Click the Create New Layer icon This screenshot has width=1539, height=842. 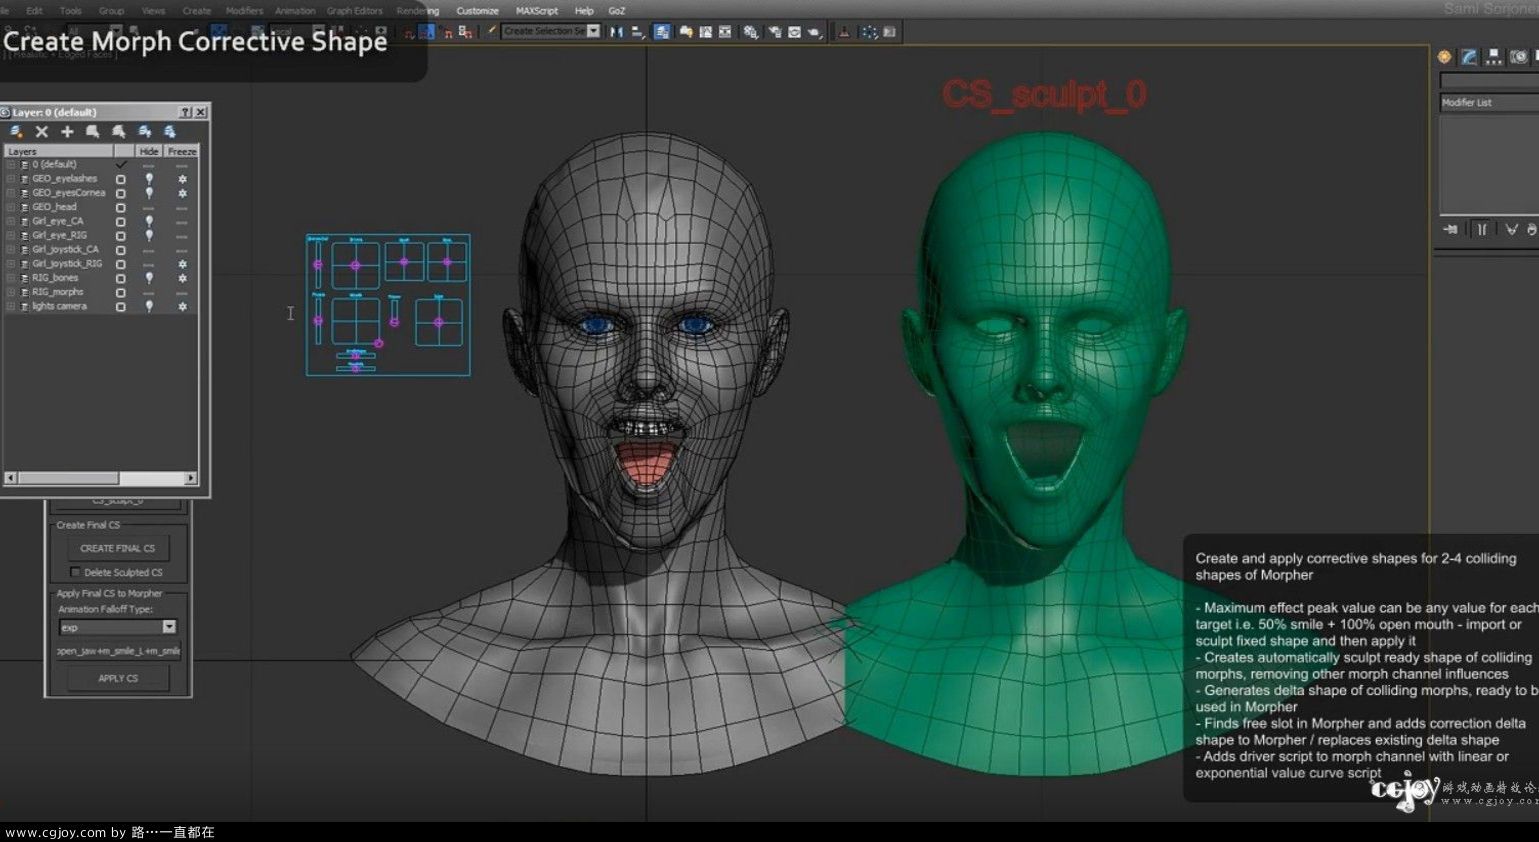click(16, 132)
